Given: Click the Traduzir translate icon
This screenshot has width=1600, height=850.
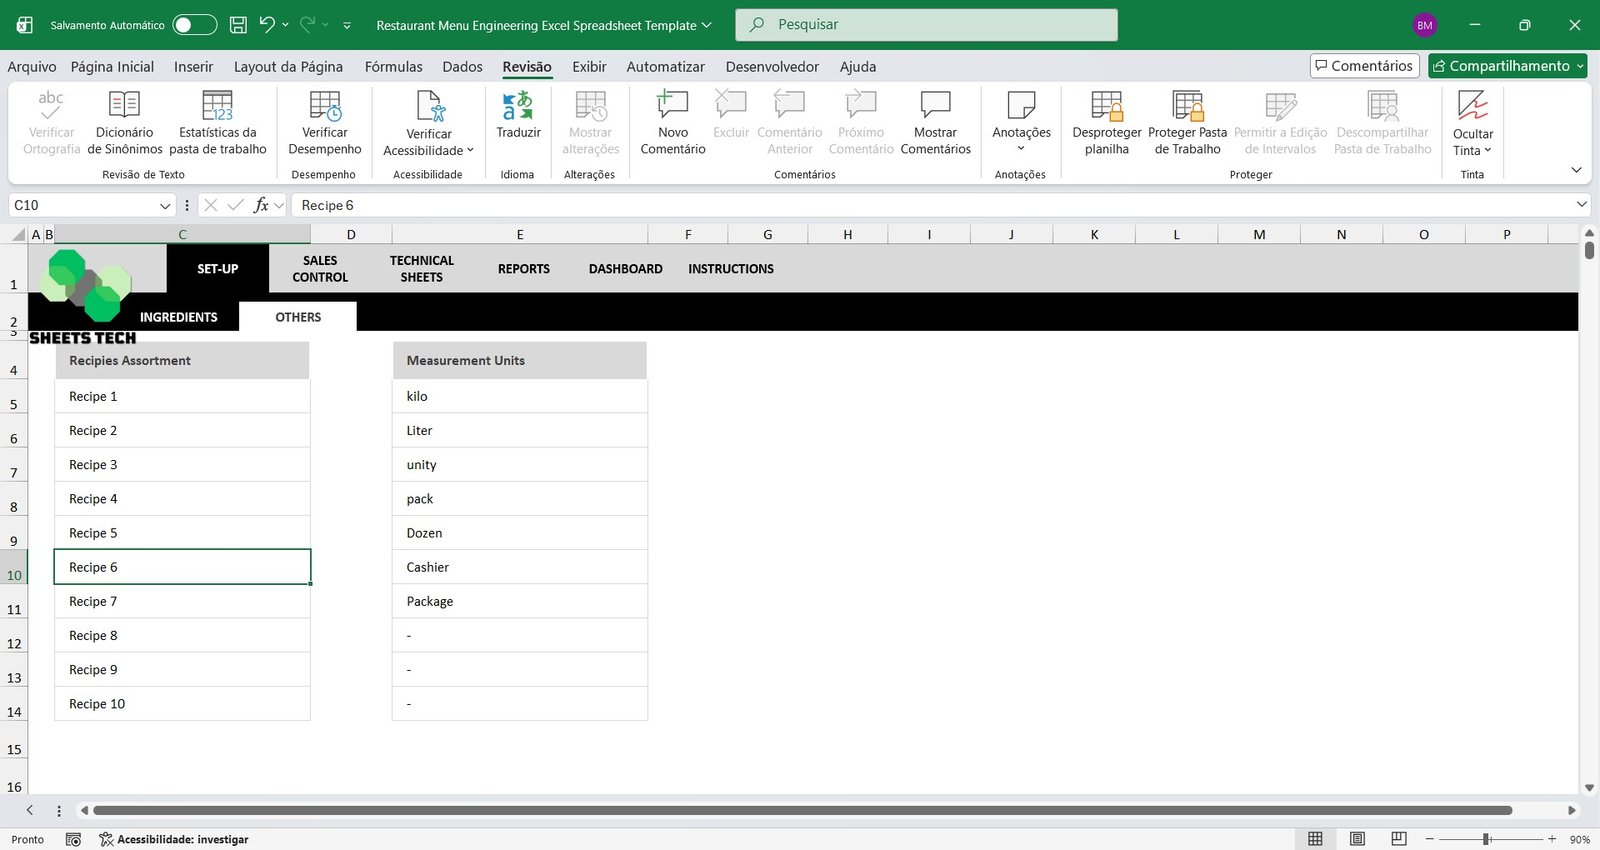Looking at the screenshot, I should [517, 106].
